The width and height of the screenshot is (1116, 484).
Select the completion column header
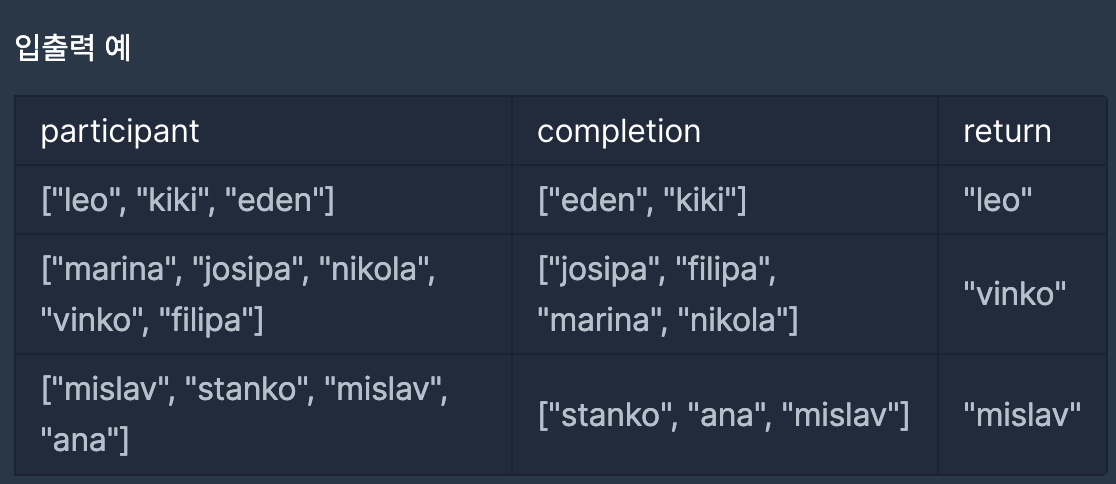618,132
